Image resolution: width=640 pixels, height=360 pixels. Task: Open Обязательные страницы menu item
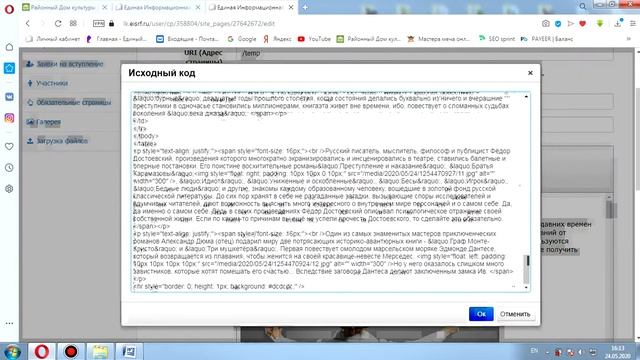69,102
